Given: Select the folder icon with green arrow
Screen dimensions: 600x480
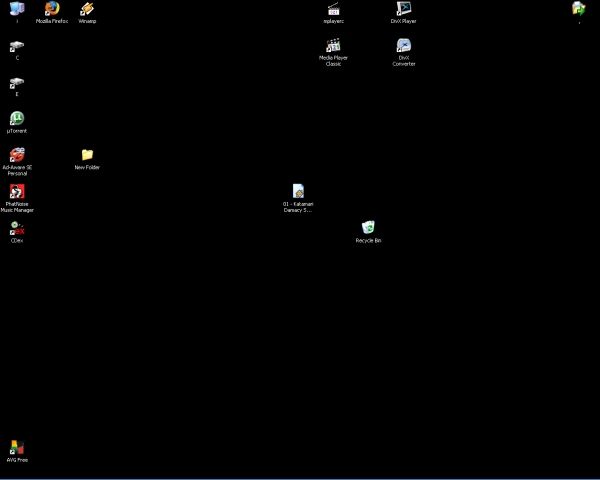Looking at the screenshot, I should [x=579, y=9].
